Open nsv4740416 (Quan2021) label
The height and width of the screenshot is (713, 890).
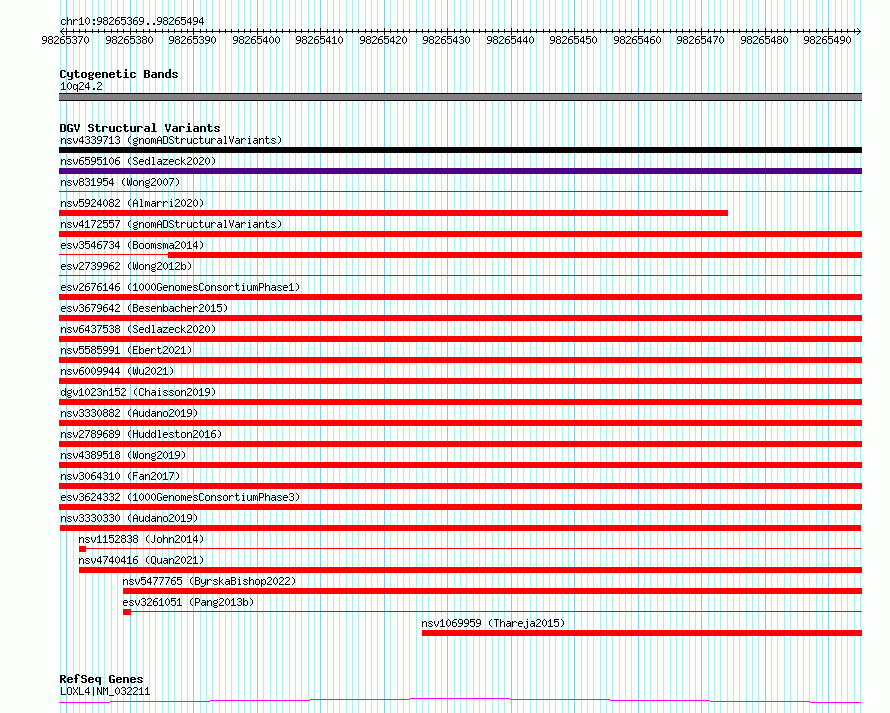pos(141,560)
